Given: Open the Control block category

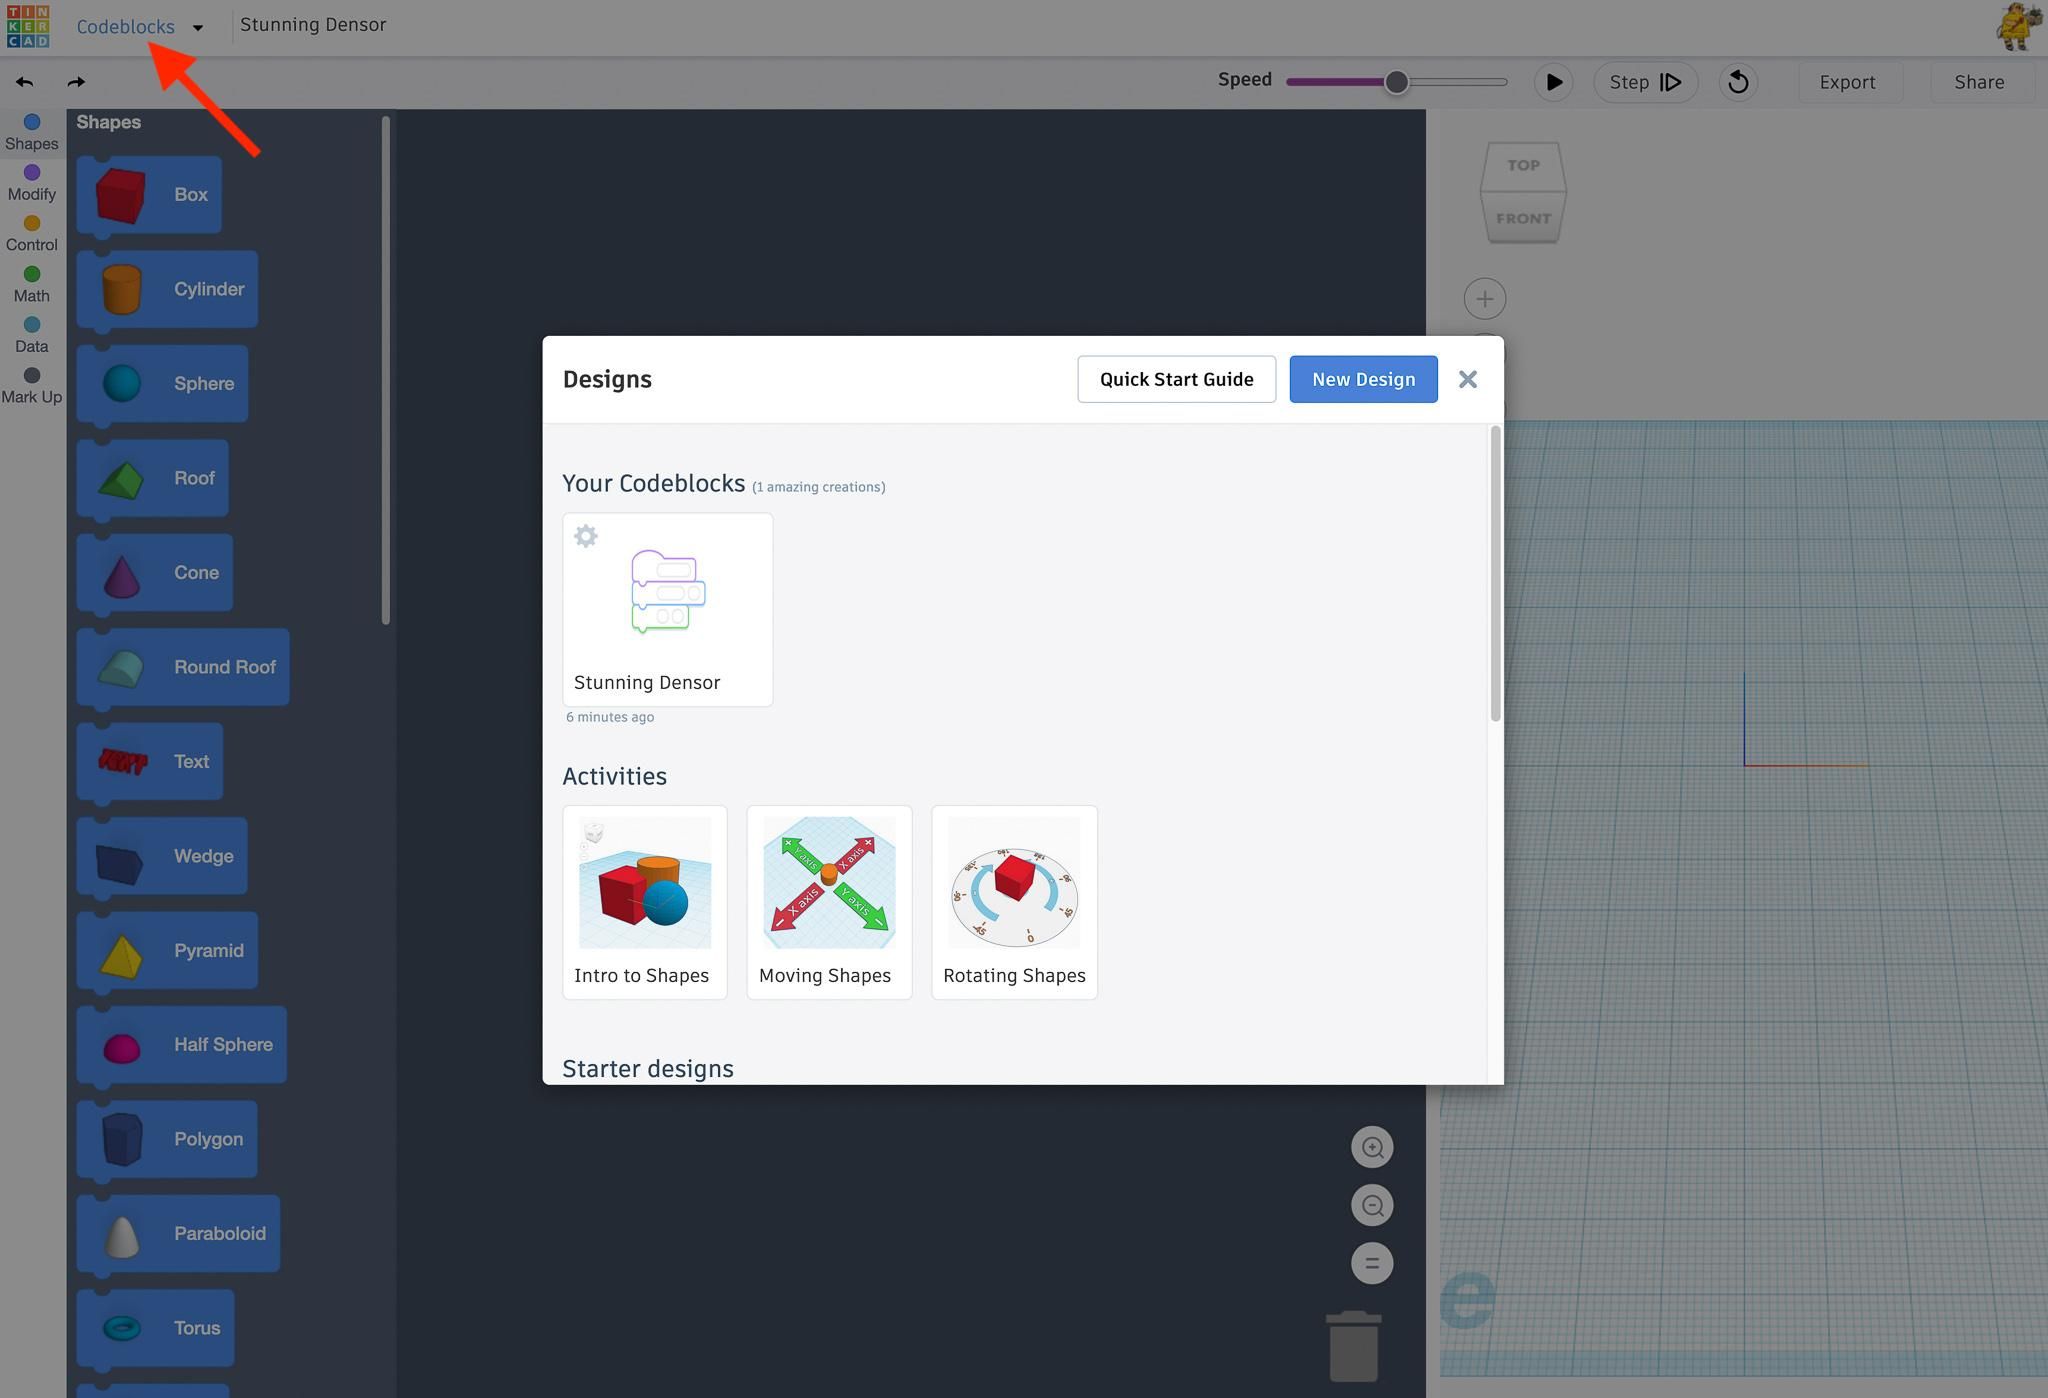Looking at the screenshot, I should 32,234.
